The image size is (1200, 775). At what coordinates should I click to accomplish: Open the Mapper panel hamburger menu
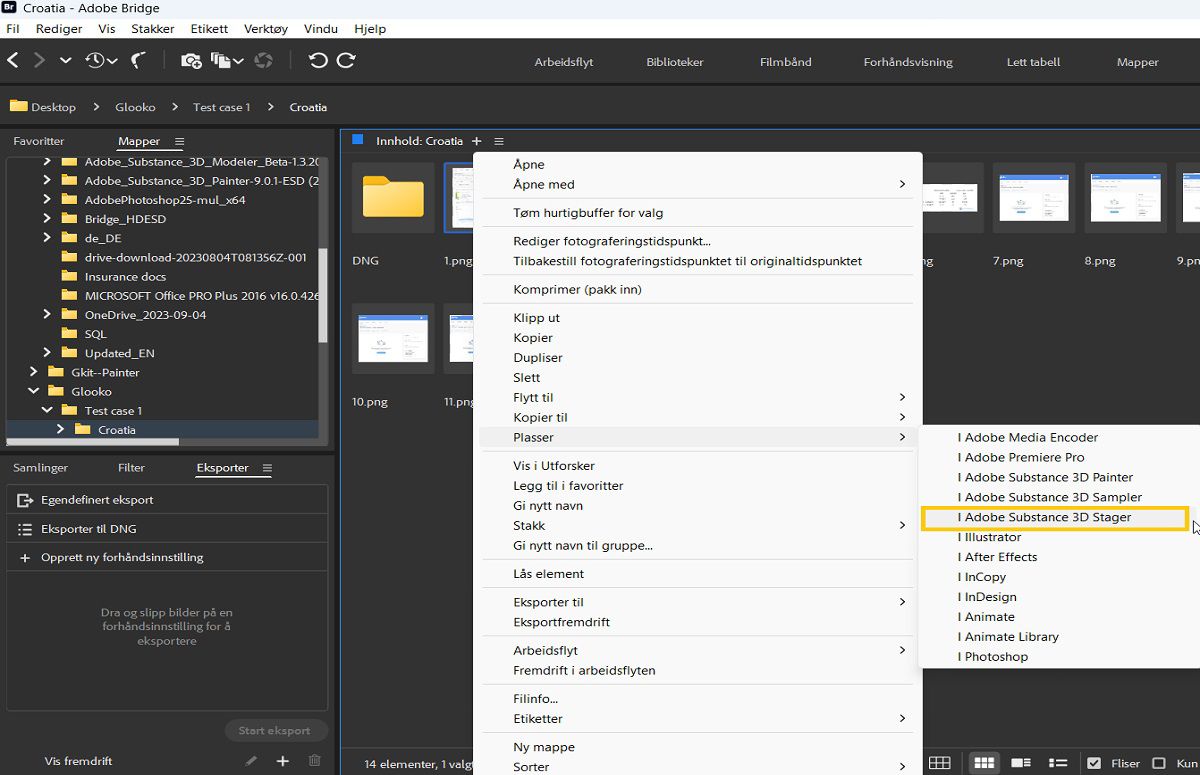point(179,142)
